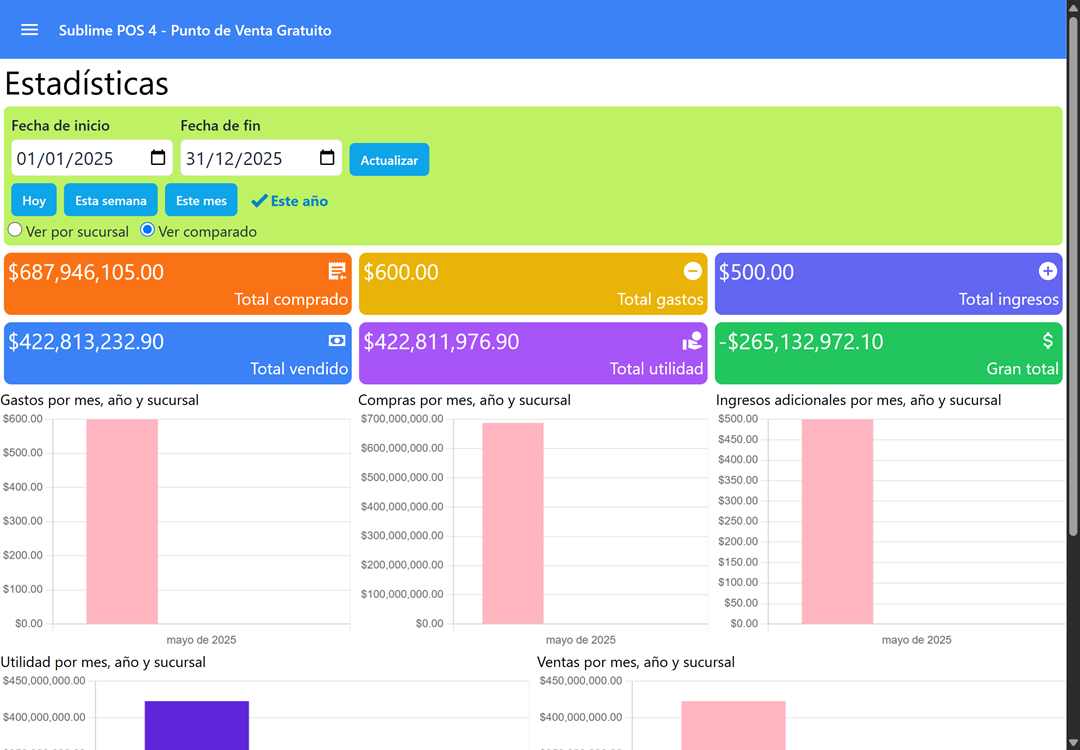Filter statistics by Hoy
This screenshot has height=750, width=1080.
click(x=34, y=200)
